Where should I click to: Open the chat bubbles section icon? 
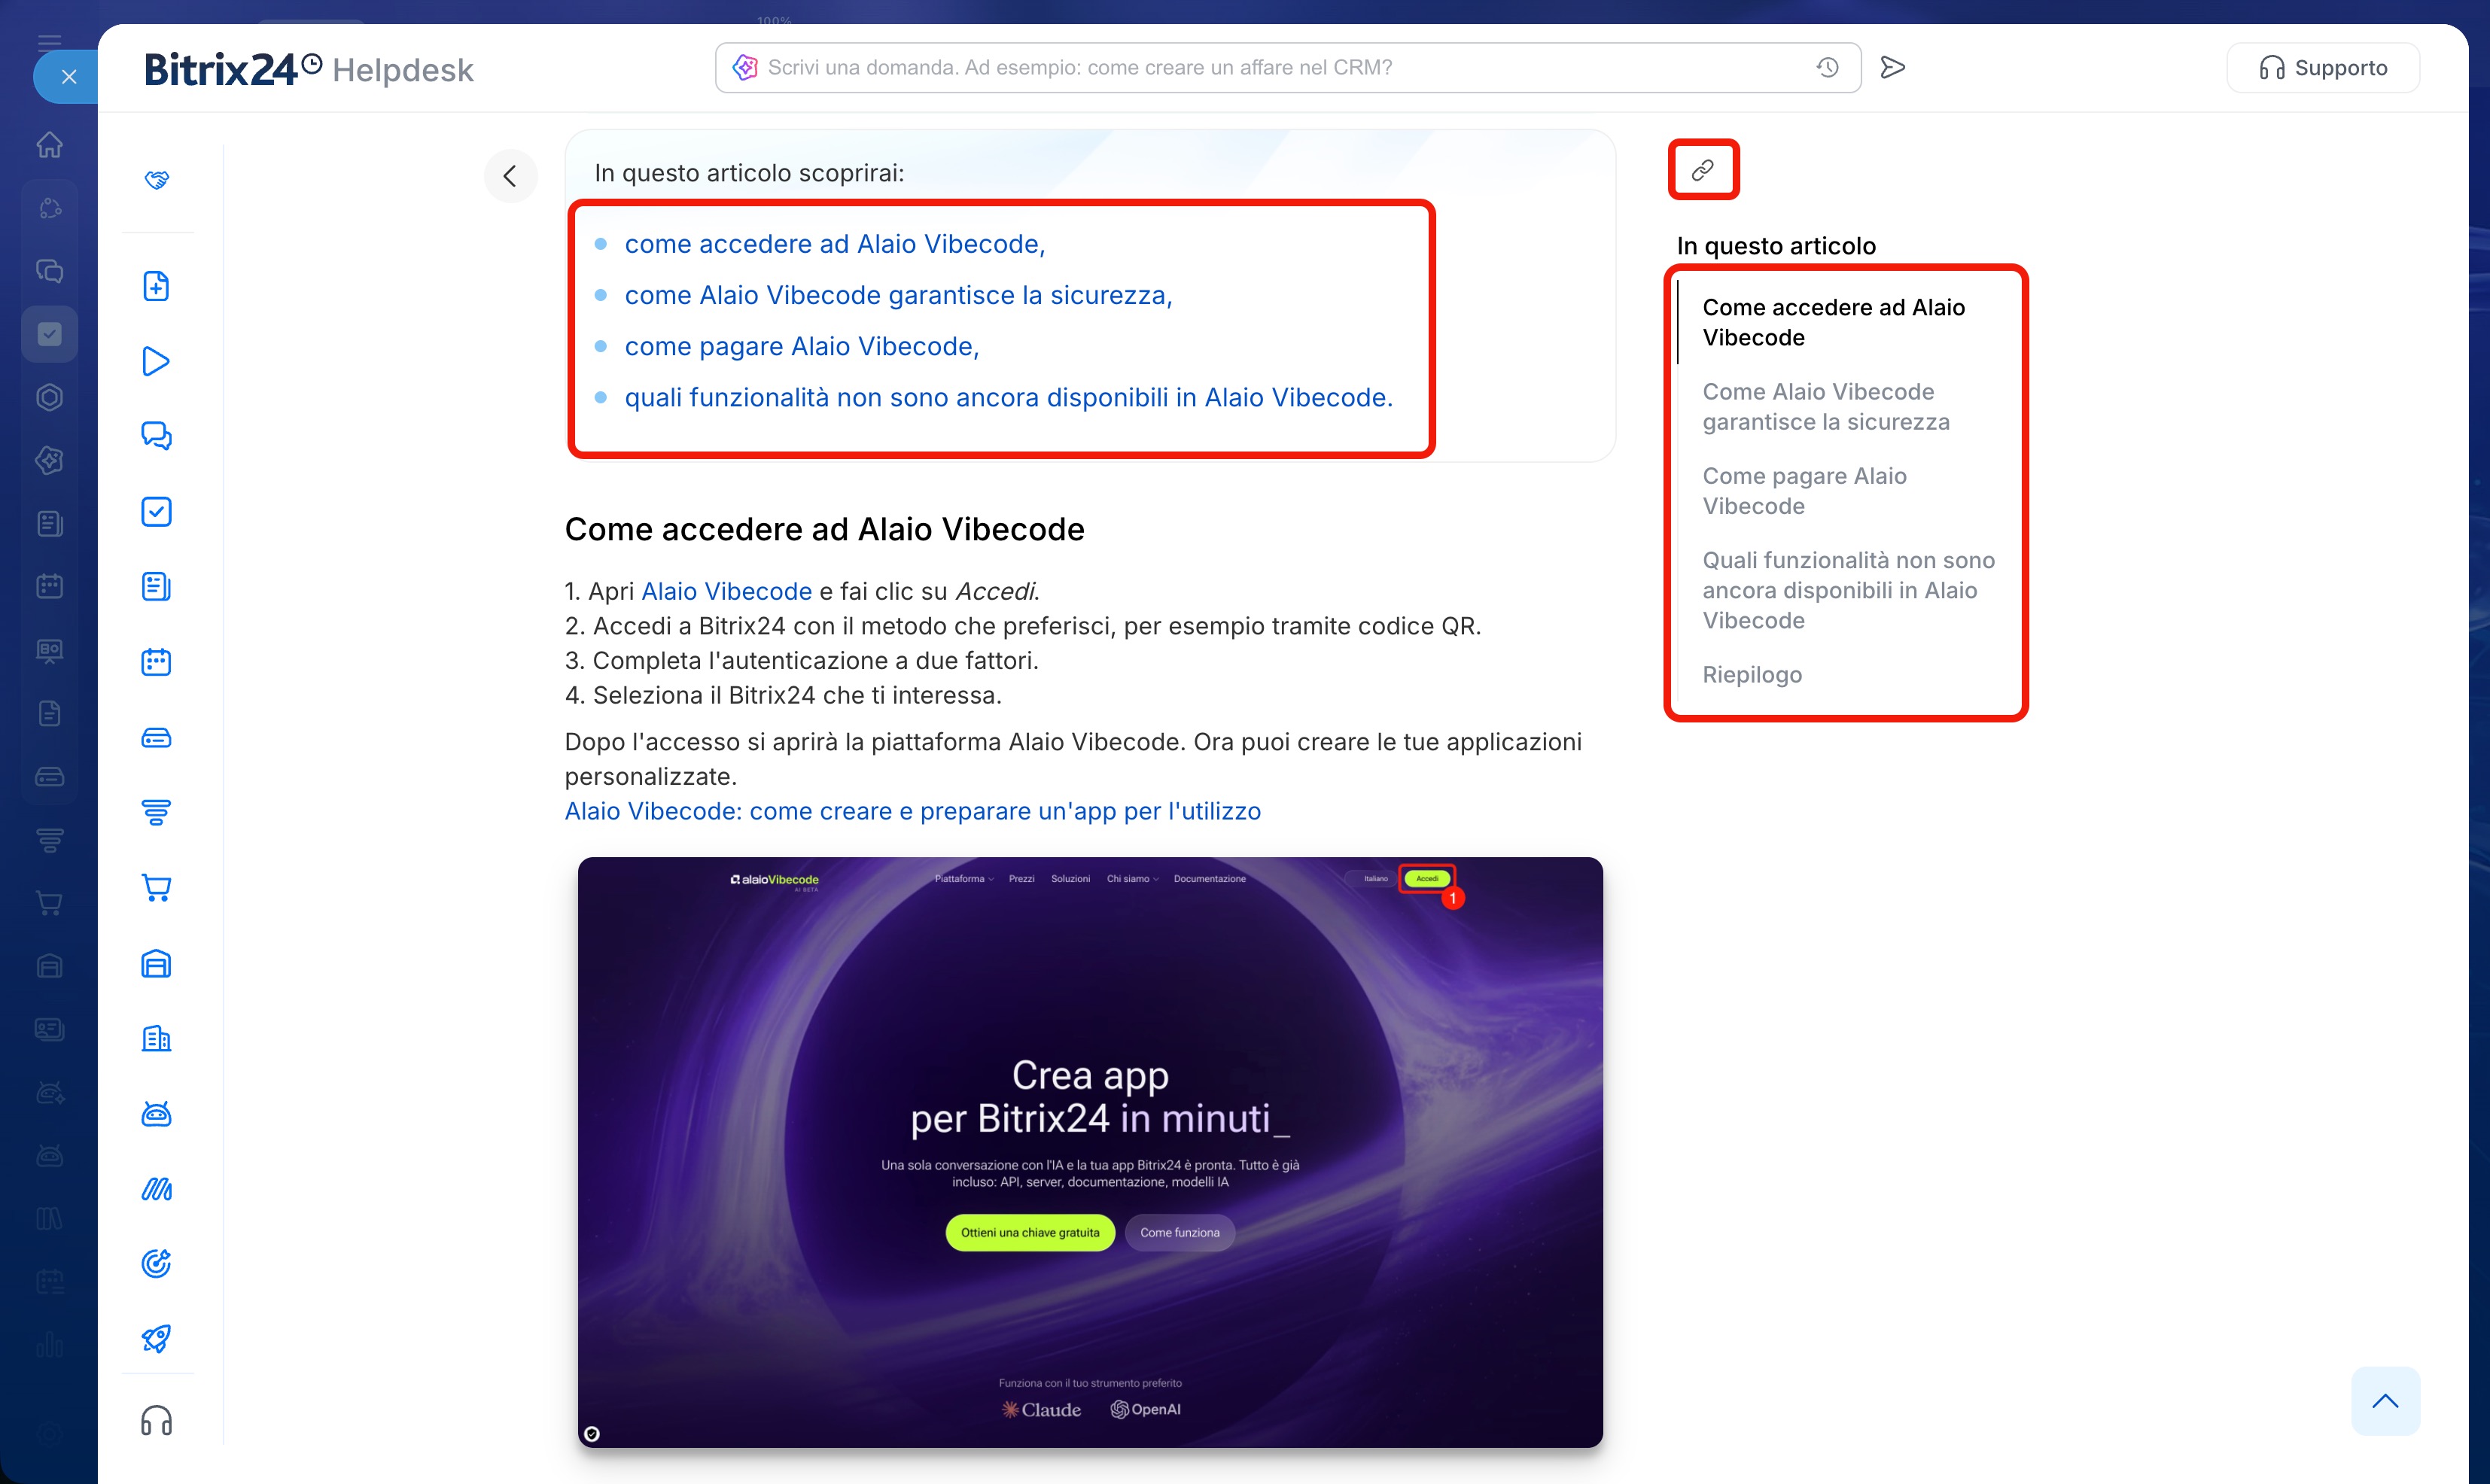pos(157,436)
